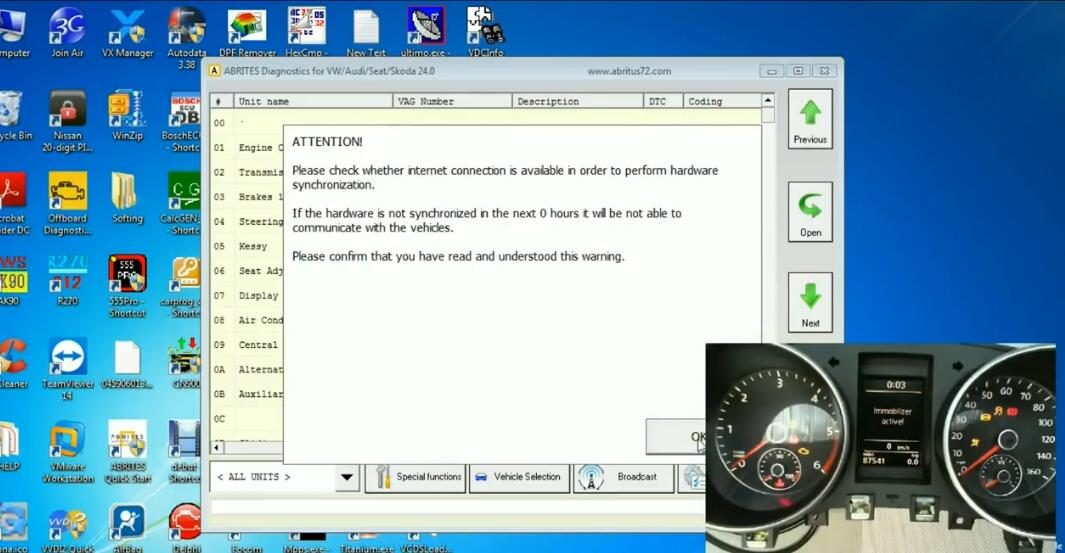The image size is (1065, 553).
Task: Open the Delphi desktop icon
Action: pos(185,527)
